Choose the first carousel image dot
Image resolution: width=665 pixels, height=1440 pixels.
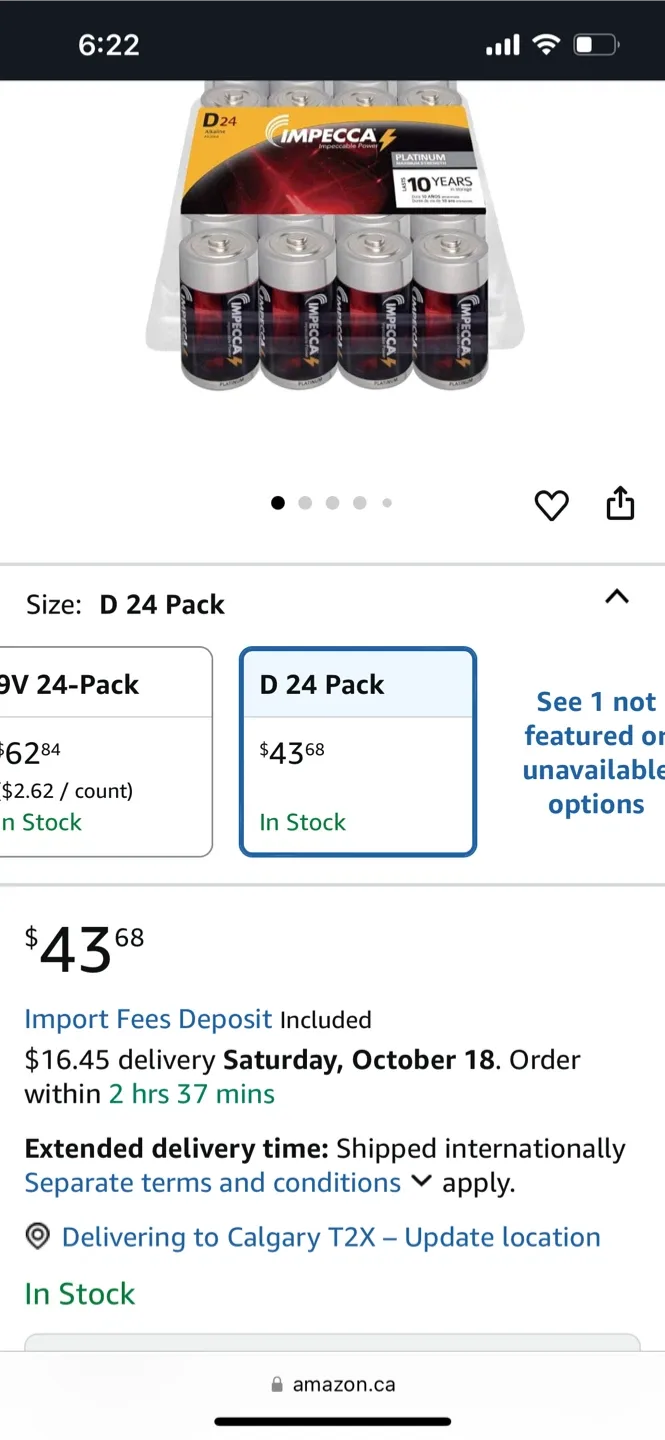pyautogui.click(x=278, y=503)
